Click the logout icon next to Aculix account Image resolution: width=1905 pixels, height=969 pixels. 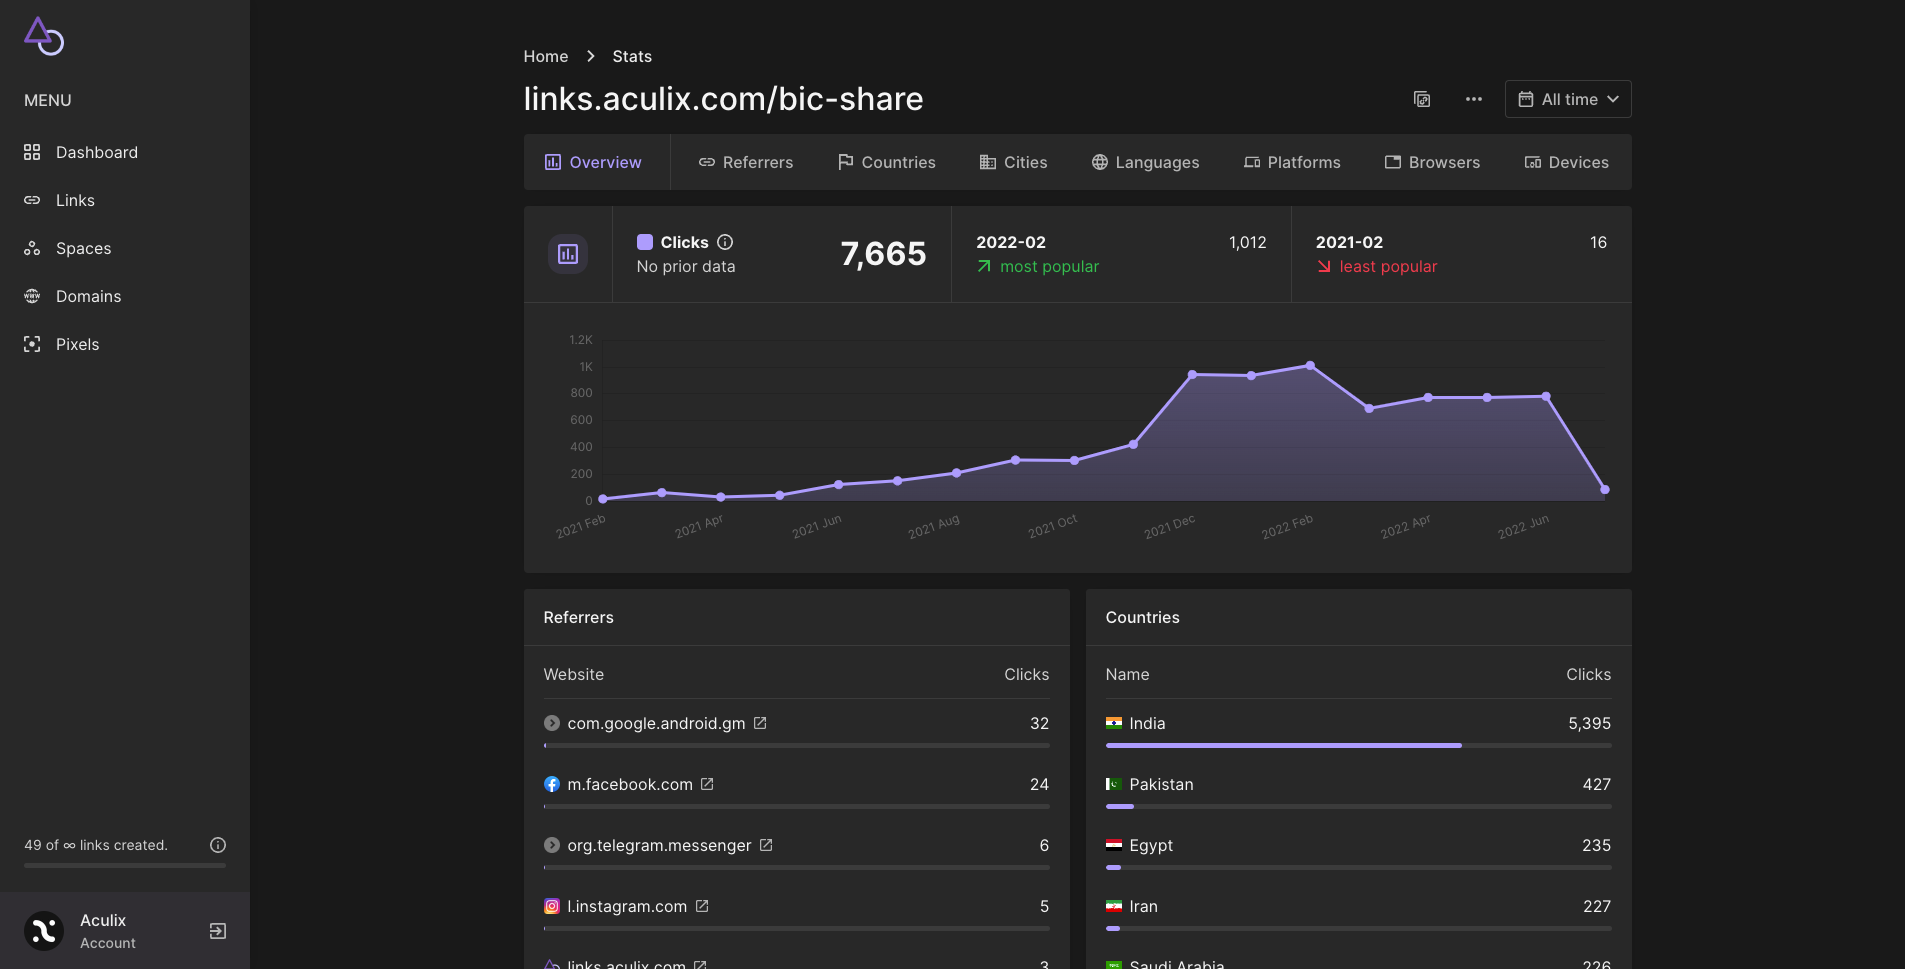coord(218,931)
